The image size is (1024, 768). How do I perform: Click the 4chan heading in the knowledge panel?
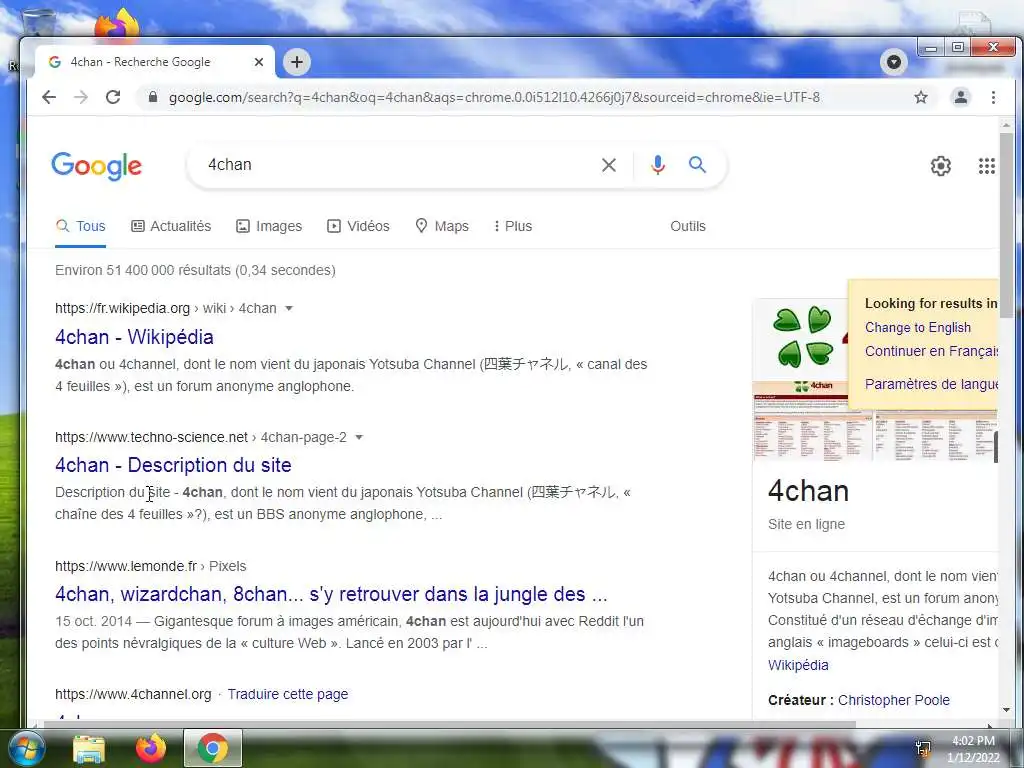[808, 491]
